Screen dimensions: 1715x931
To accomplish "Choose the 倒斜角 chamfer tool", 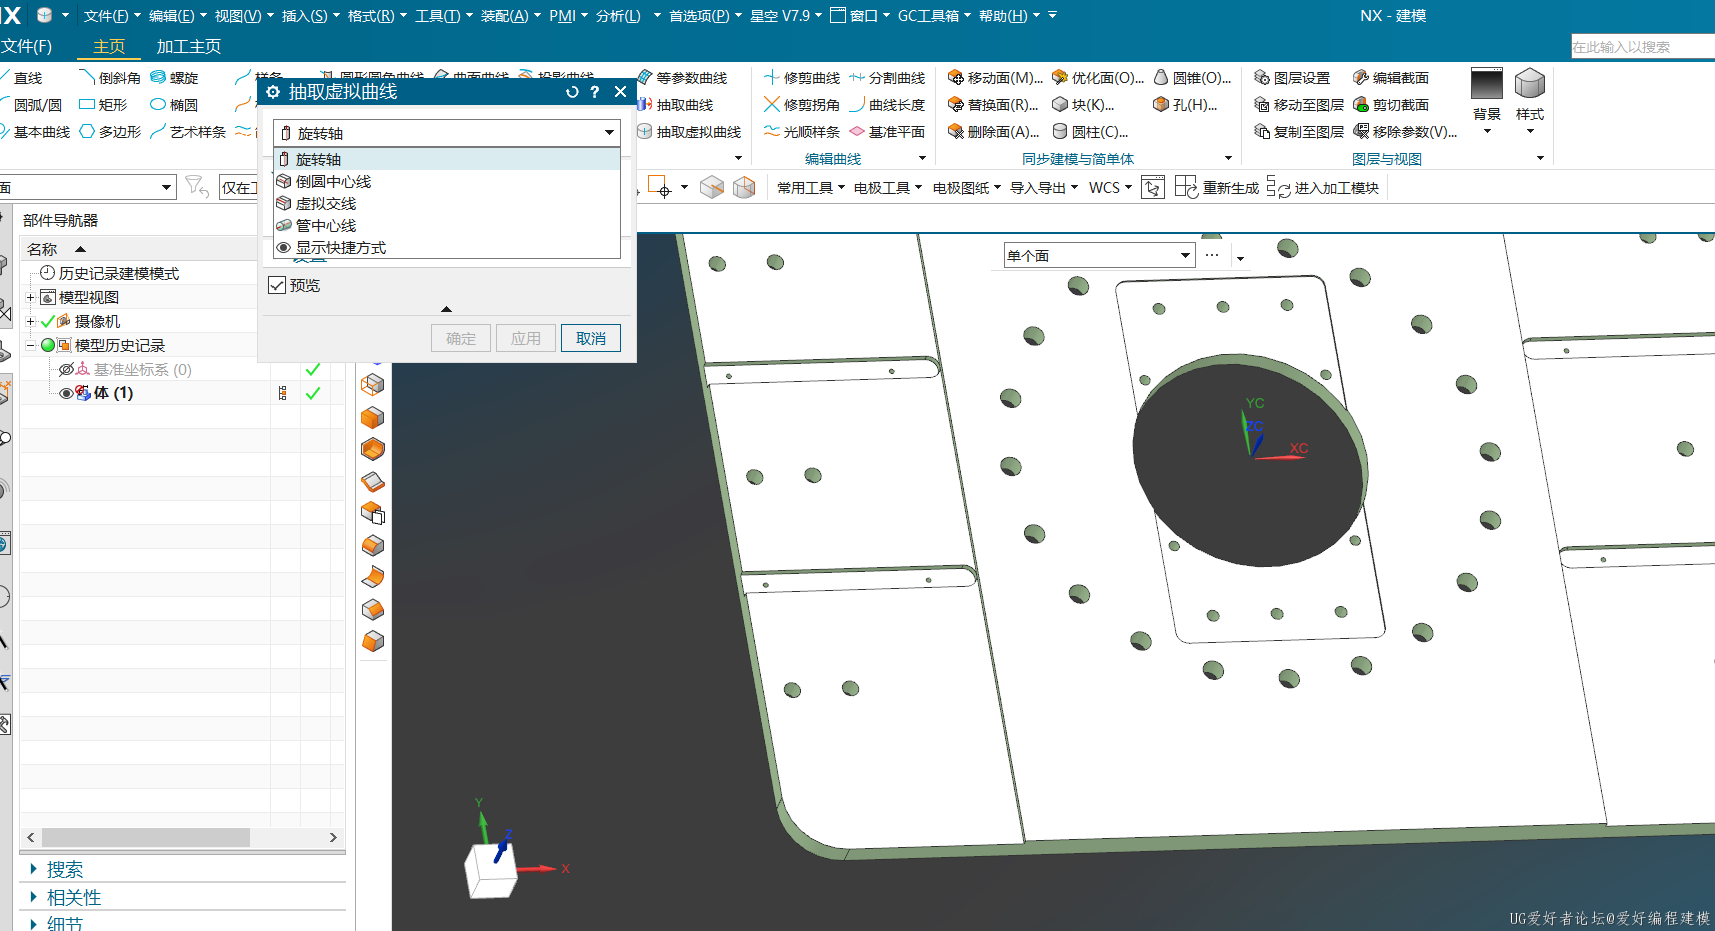I will pos(110,78).
